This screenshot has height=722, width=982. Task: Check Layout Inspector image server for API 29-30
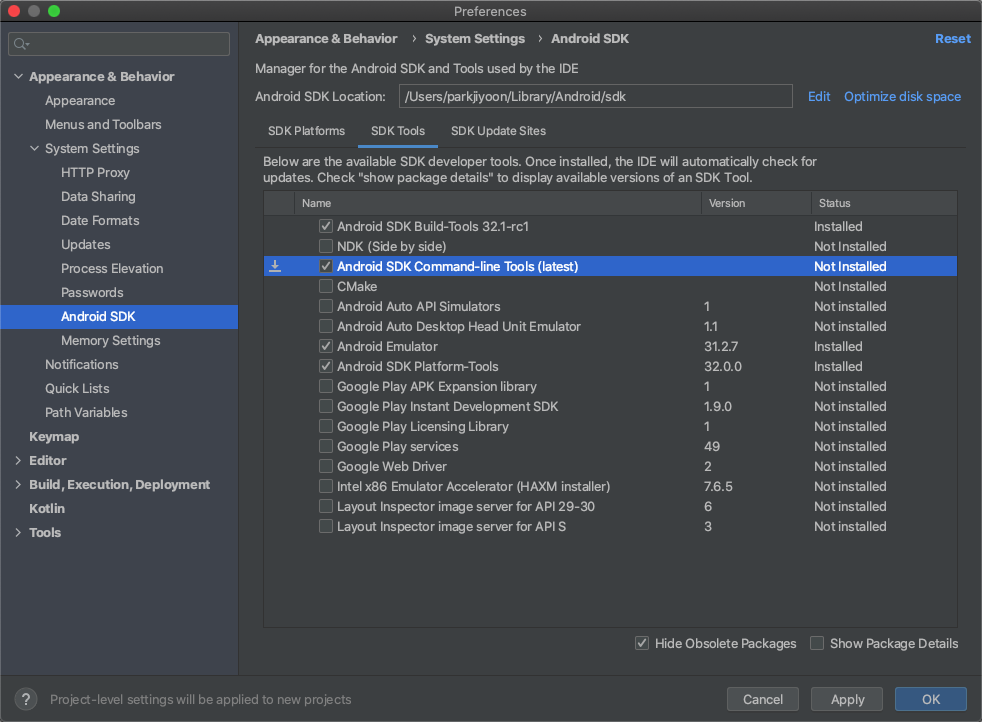click(x=326, y=507)
